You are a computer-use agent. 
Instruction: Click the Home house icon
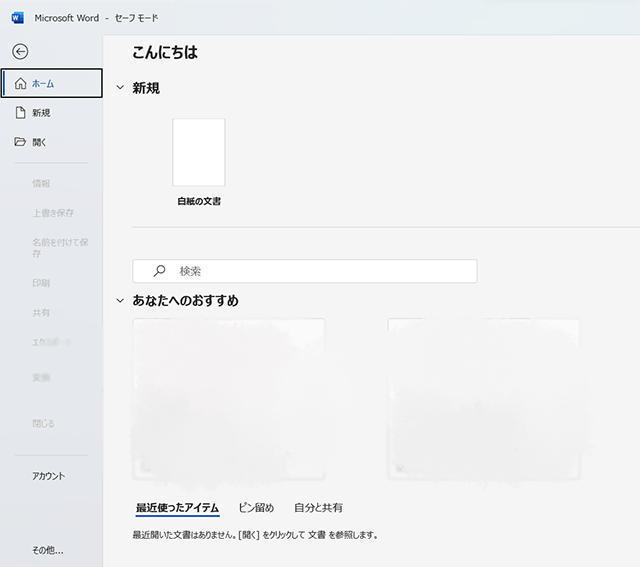[20, 84]
